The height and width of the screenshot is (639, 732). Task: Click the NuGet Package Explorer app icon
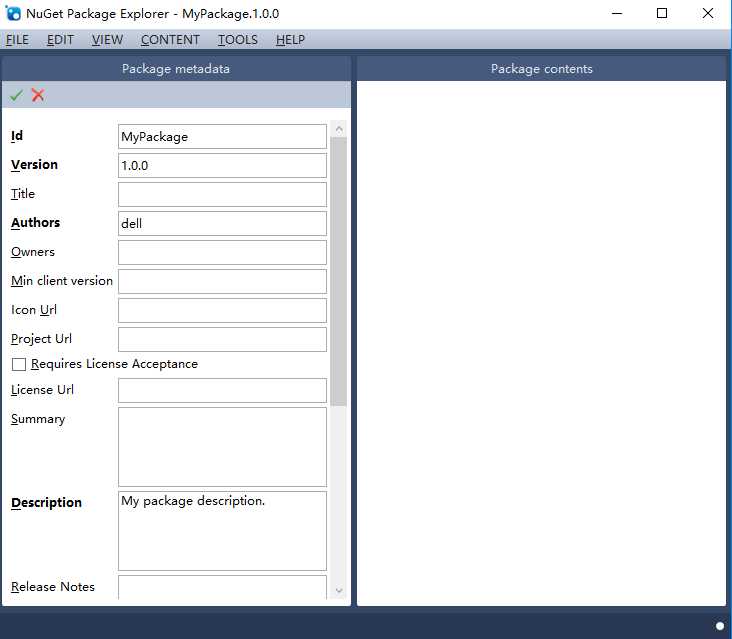(14, 14)
